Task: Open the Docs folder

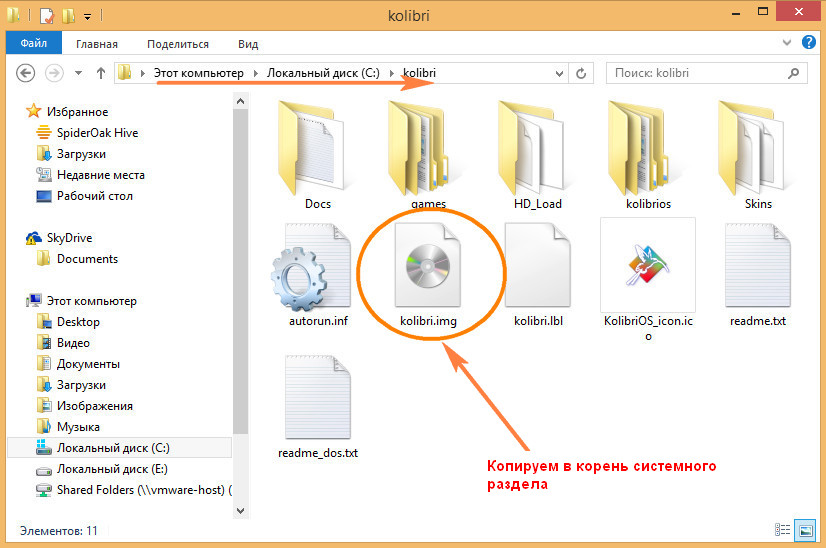Action: coord(318,155)
